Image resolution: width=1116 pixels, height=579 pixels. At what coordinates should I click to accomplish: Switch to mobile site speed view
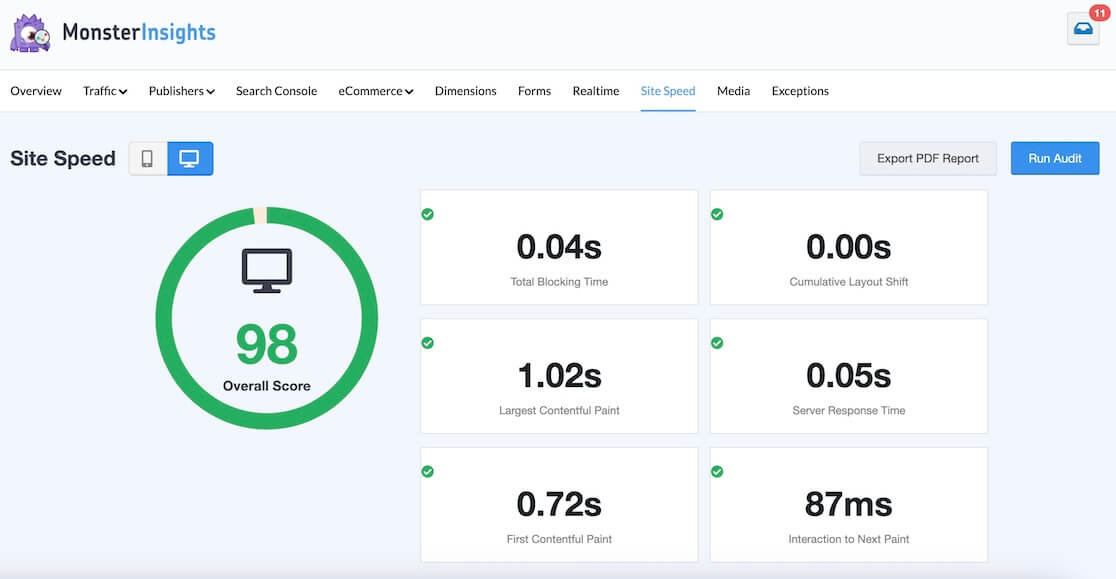pos(147,158)
